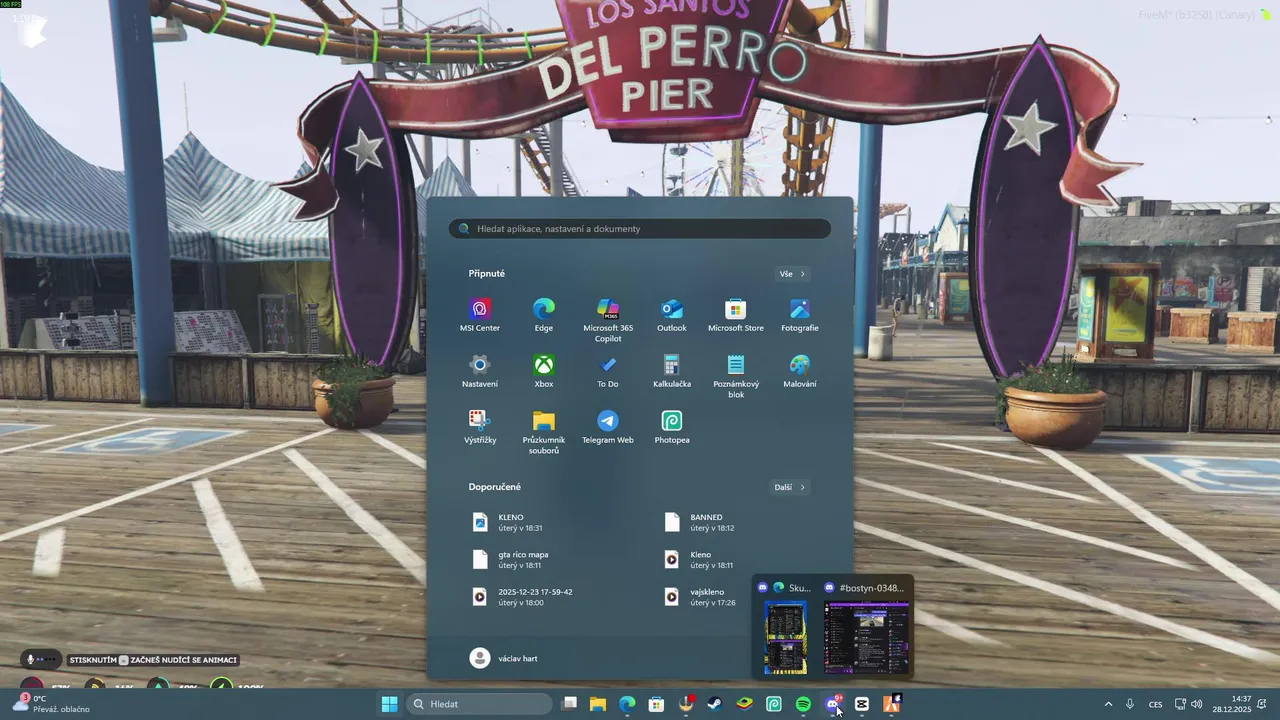Viewport: 1280px width, 720px height.
Task: Open the Výstřižky snipping tool
Action: (480, 427)
